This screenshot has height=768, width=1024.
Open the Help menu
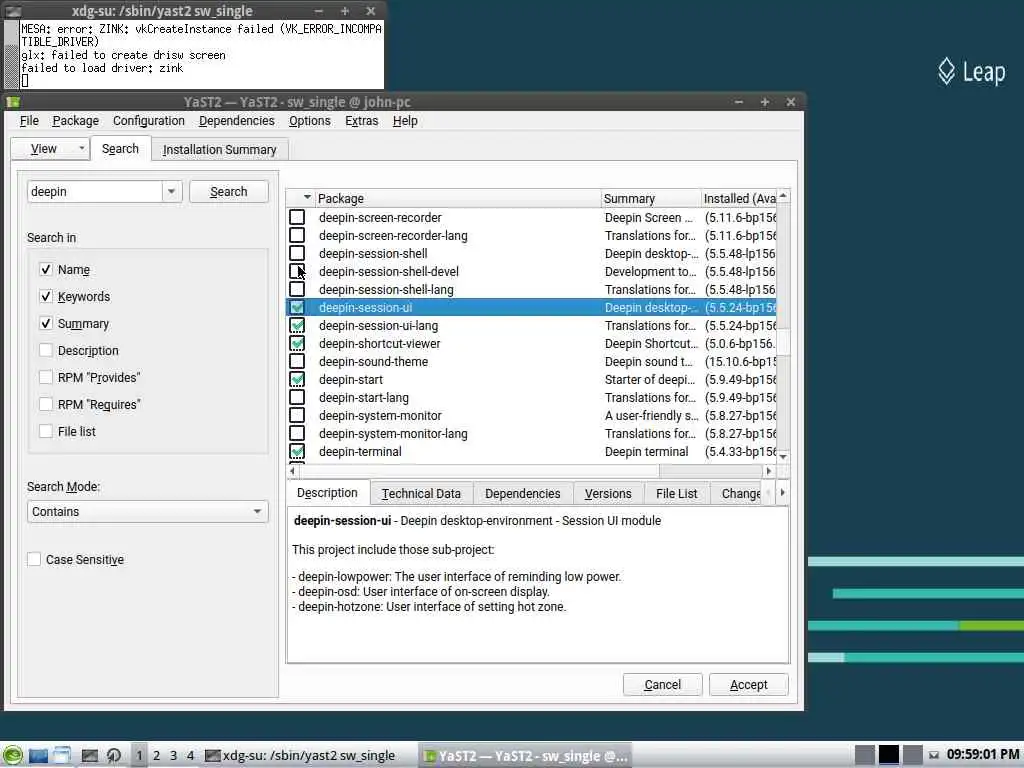point(405,121)
